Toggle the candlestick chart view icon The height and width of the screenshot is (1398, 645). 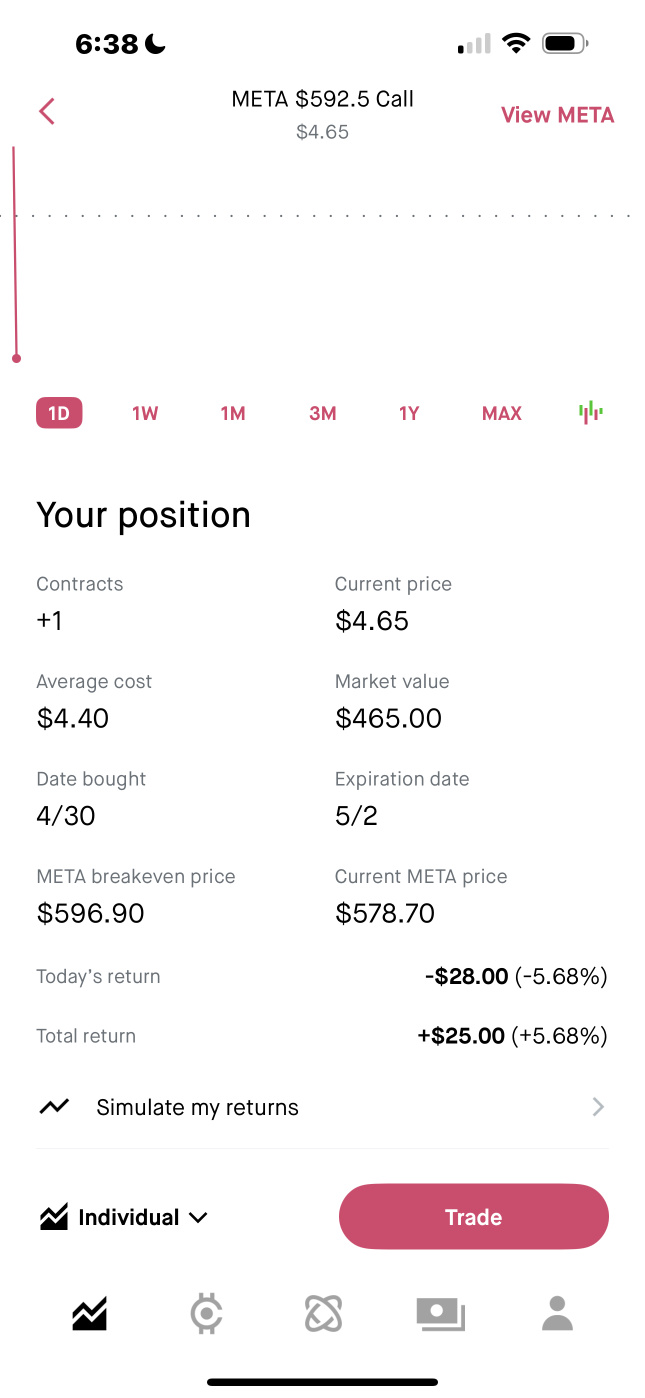coord(591,412)
